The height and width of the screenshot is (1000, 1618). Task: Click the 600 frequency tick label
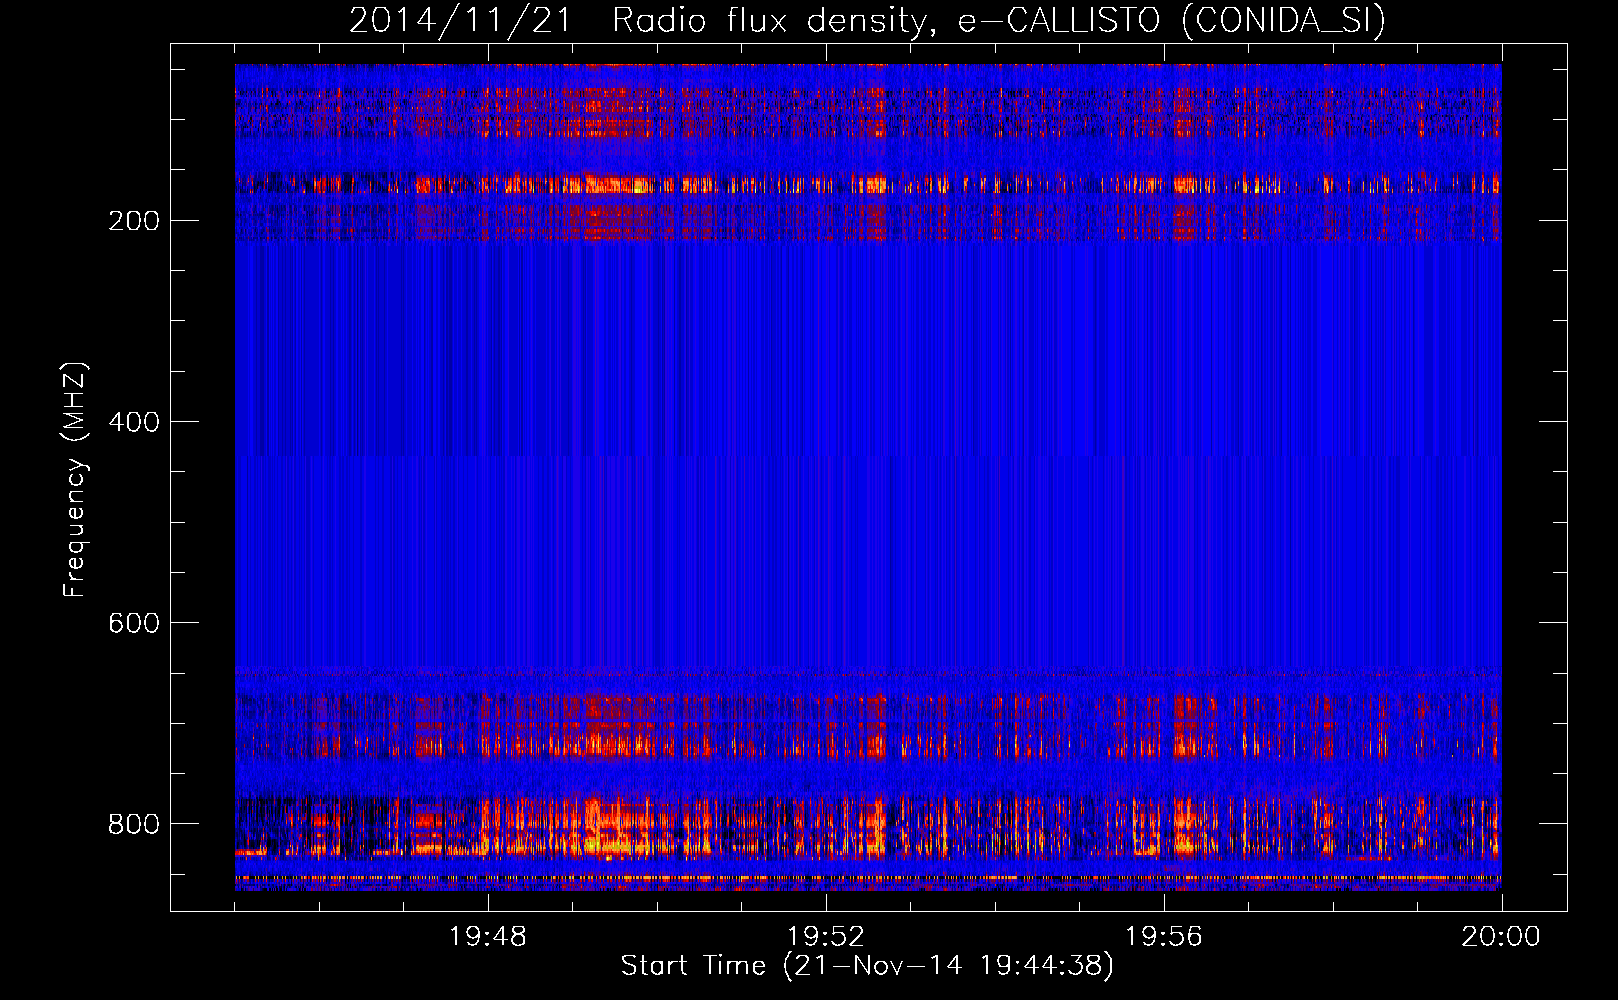133,623
